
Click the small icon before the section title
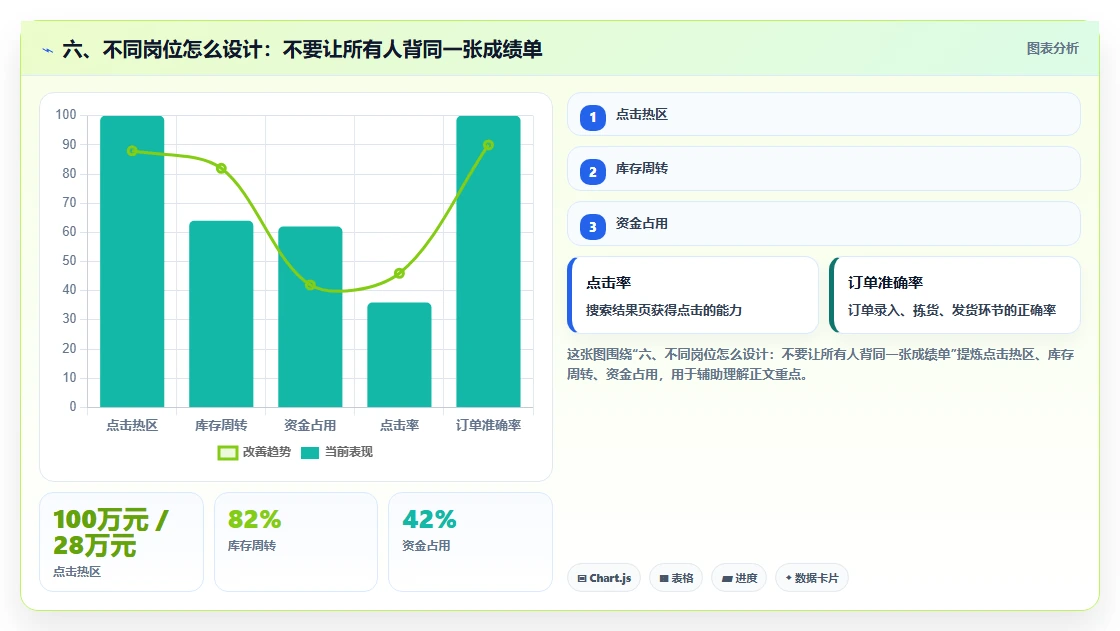48,50
